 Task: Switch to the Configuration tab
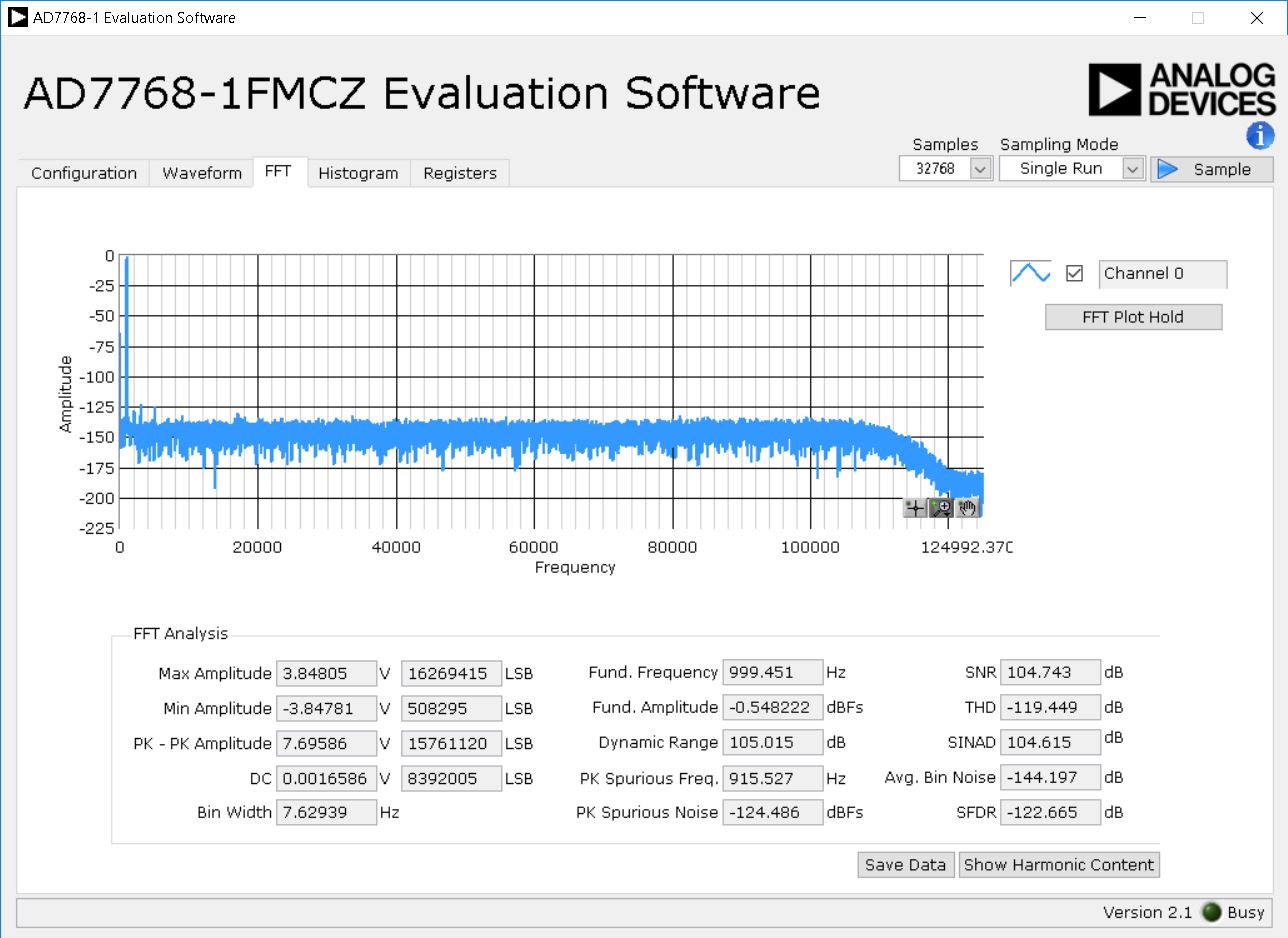point(84,173)
